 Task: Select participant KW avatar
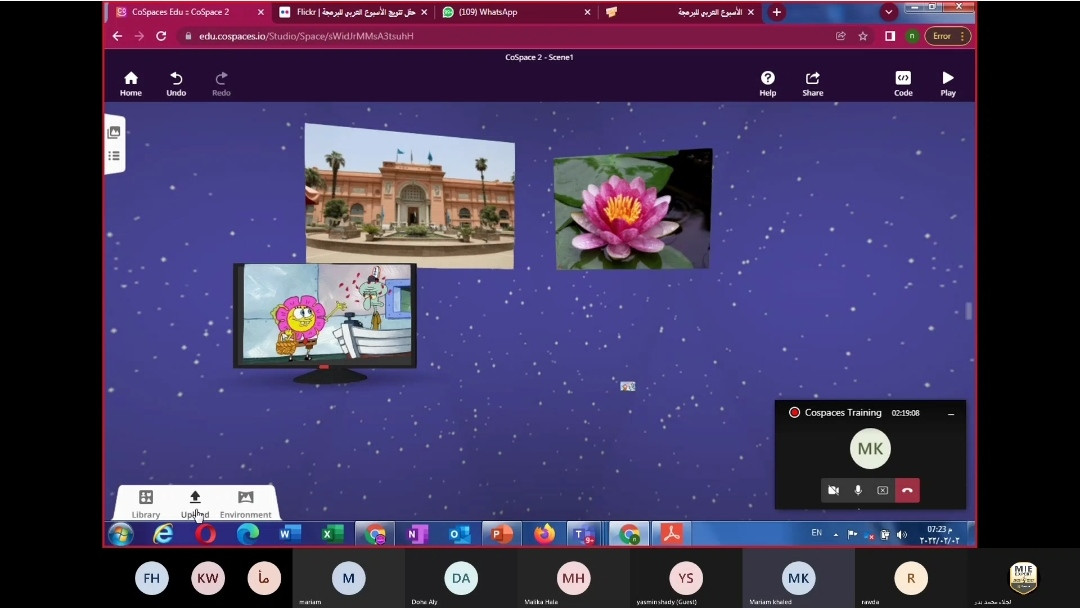(207, 578)
